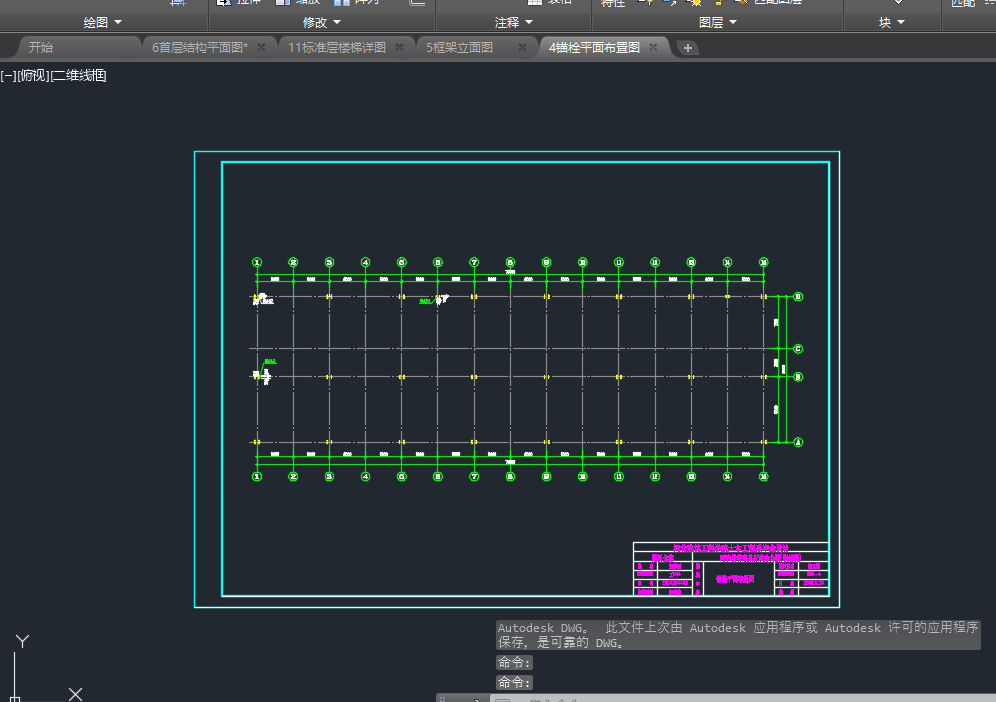Open the [-] viewport controls menu
This screenshot has width=996, height=702.
tap(8, 76)
